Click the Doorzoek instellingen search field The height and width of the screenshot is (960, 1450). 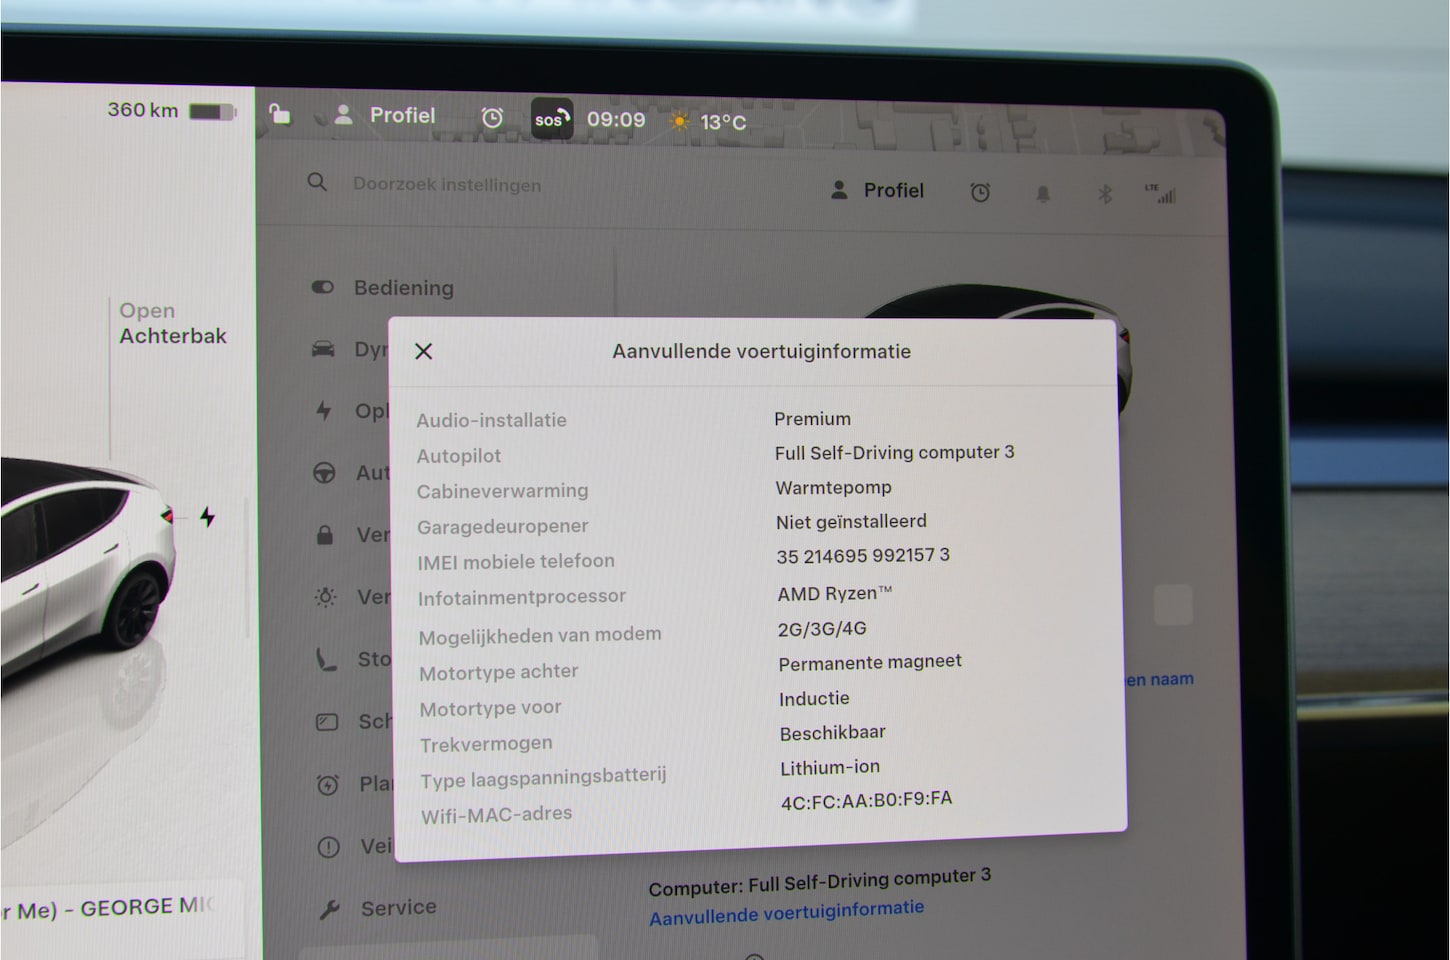click(446, 185)
